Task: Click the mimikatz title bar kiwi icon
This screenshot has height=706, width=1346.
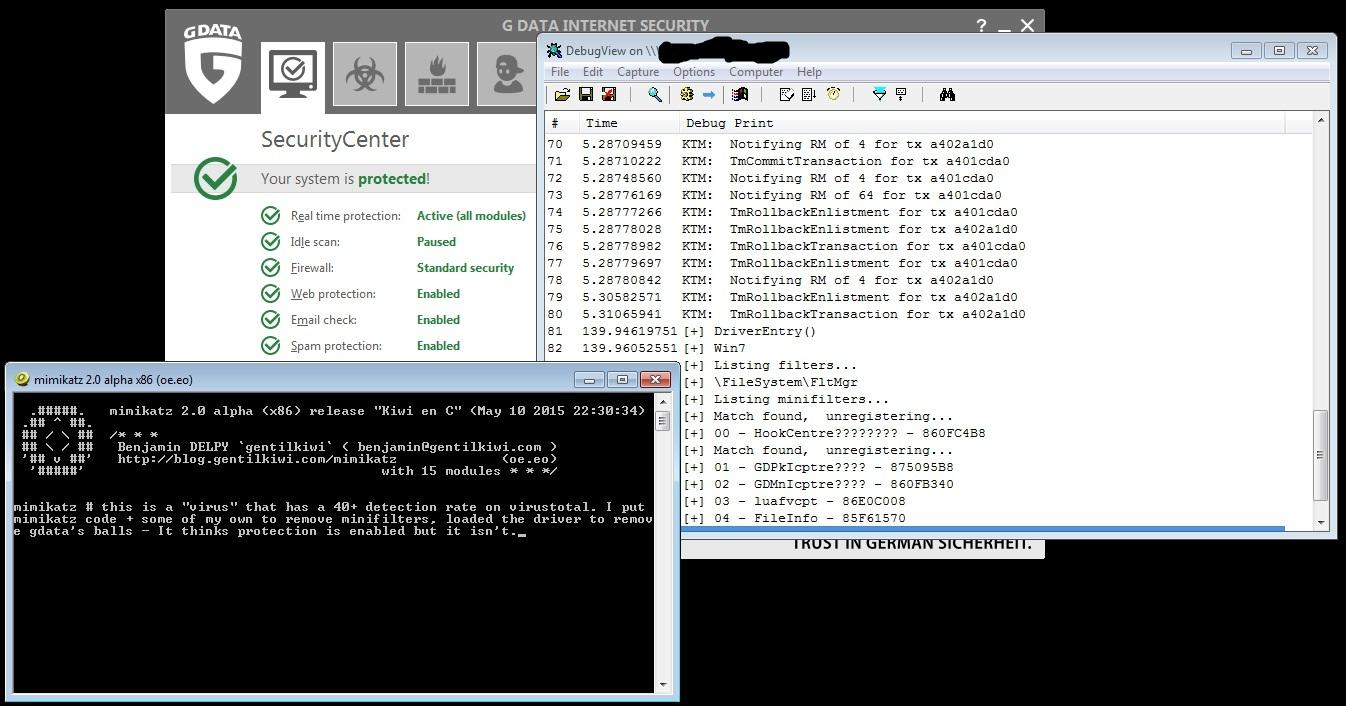Action: (x=22, y=379)
